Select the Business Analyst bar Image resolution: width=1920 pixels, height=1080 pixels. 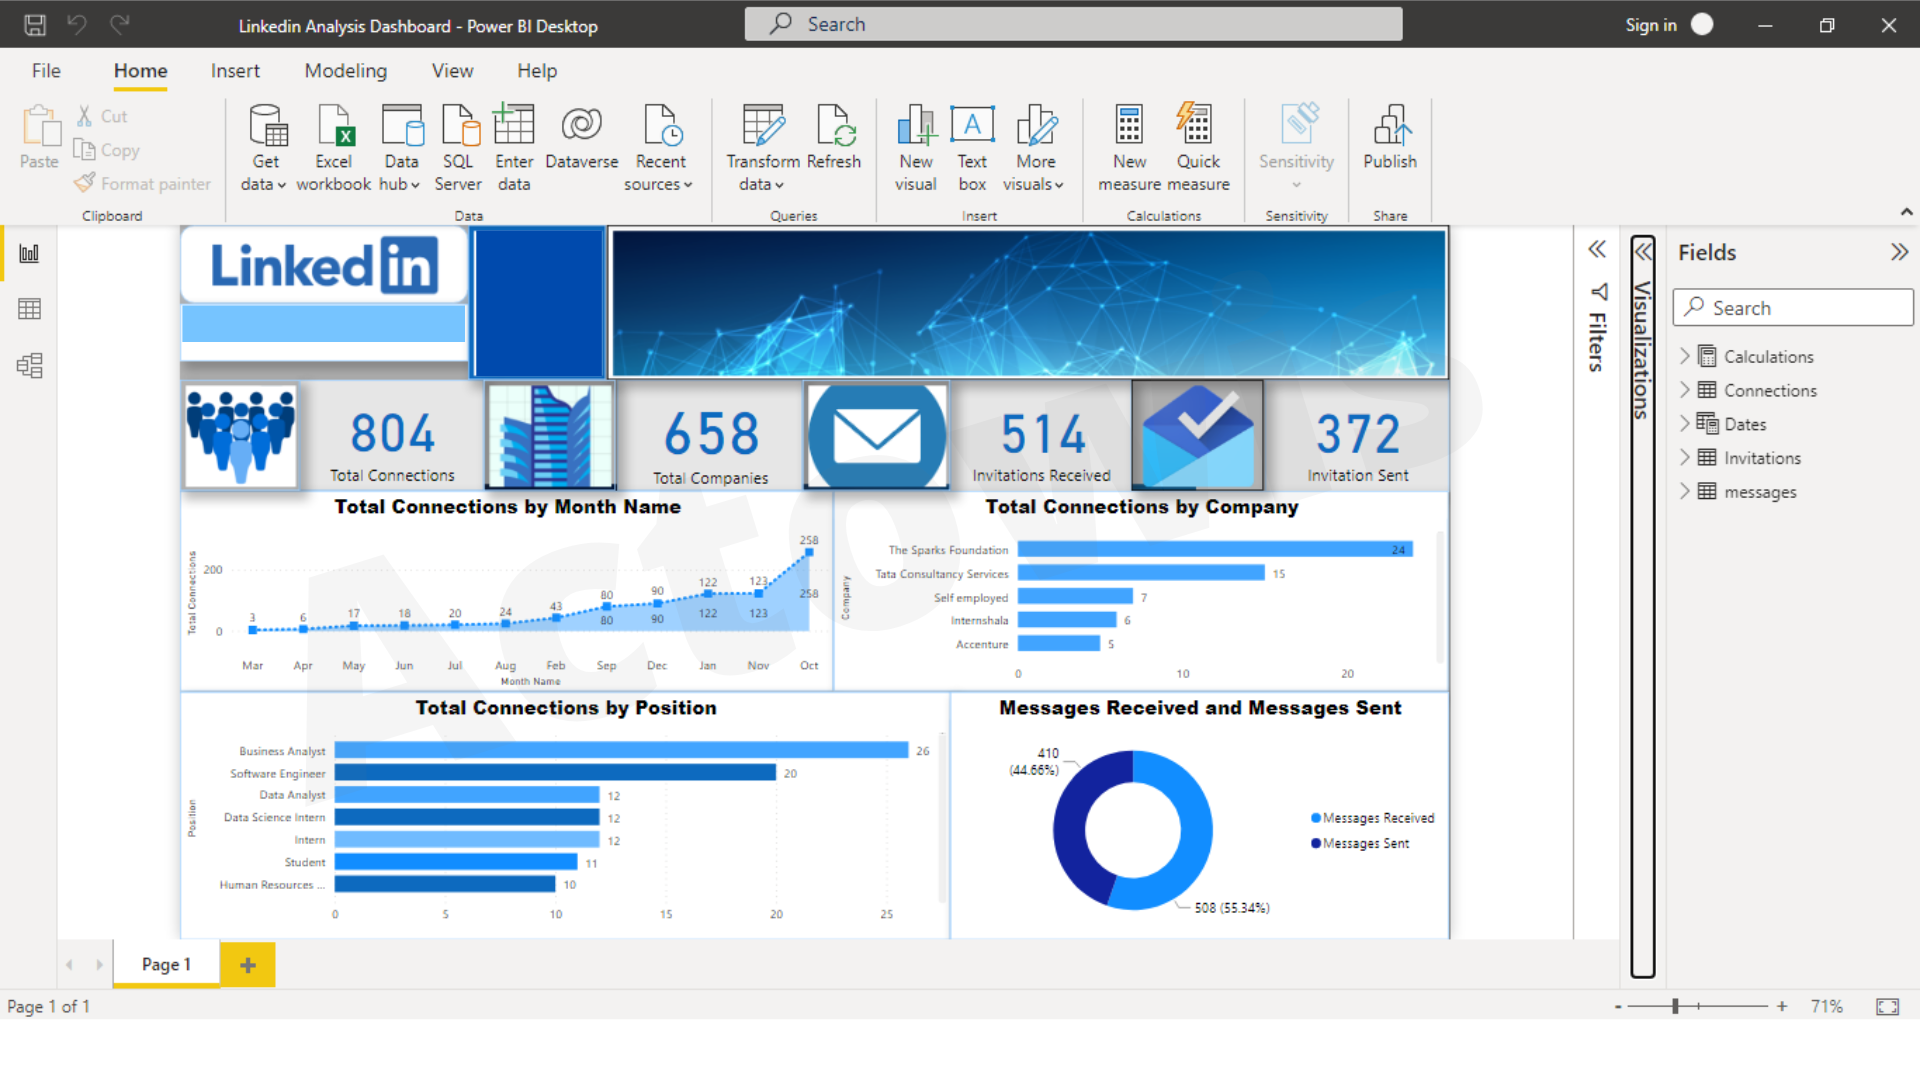621,750
